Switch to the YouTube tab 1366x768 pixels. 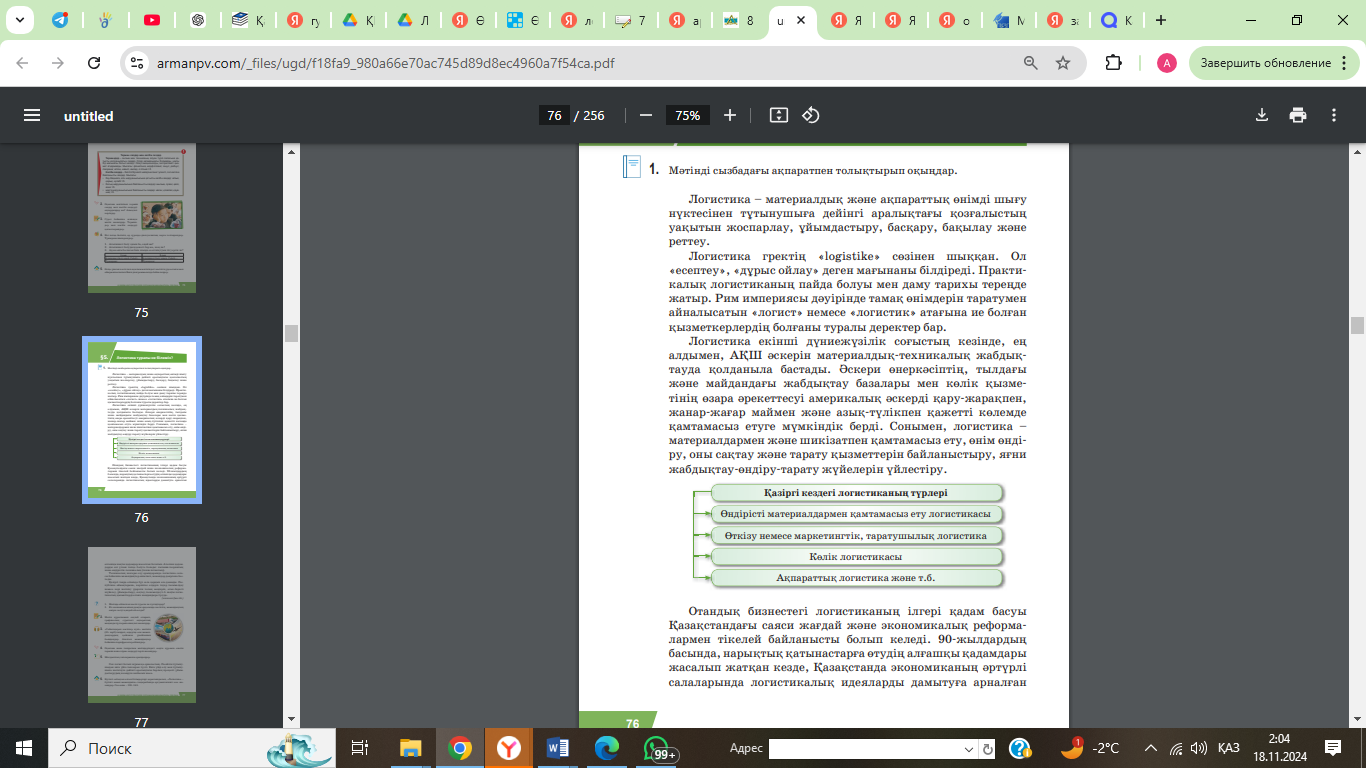click(x=152, y=20)
